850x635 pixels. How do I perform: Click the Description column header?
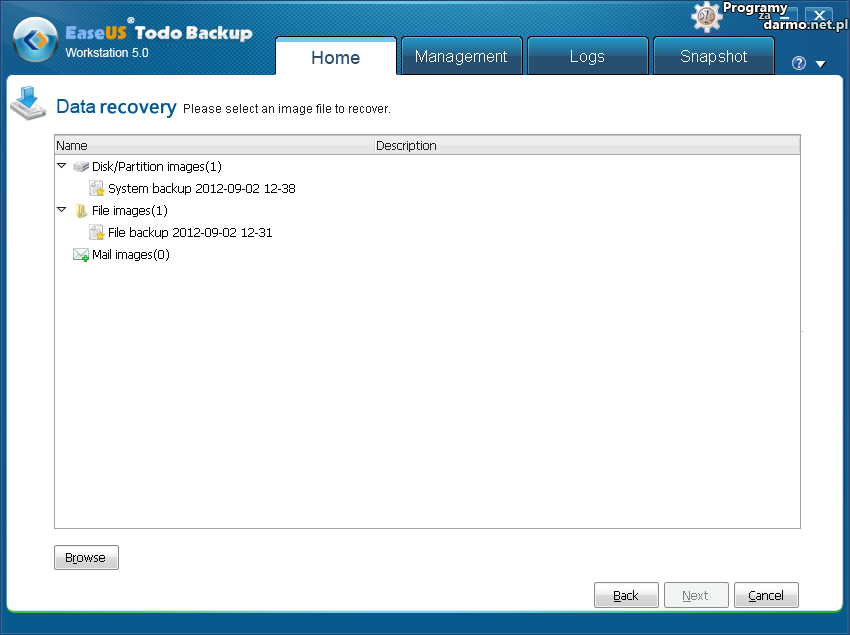(406, 146)
